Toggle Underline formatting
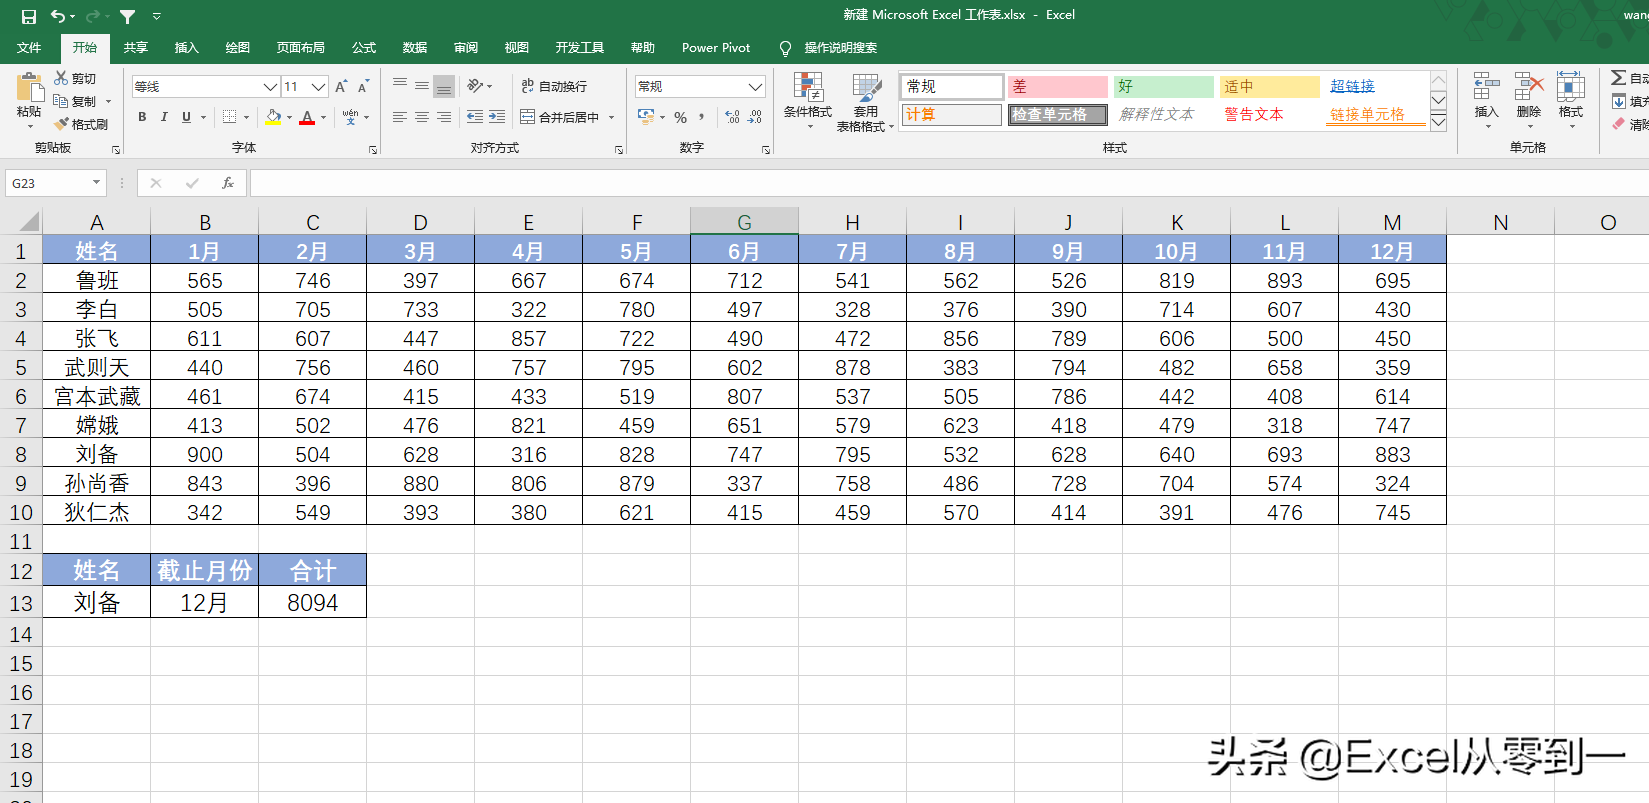 click(186, 117)
